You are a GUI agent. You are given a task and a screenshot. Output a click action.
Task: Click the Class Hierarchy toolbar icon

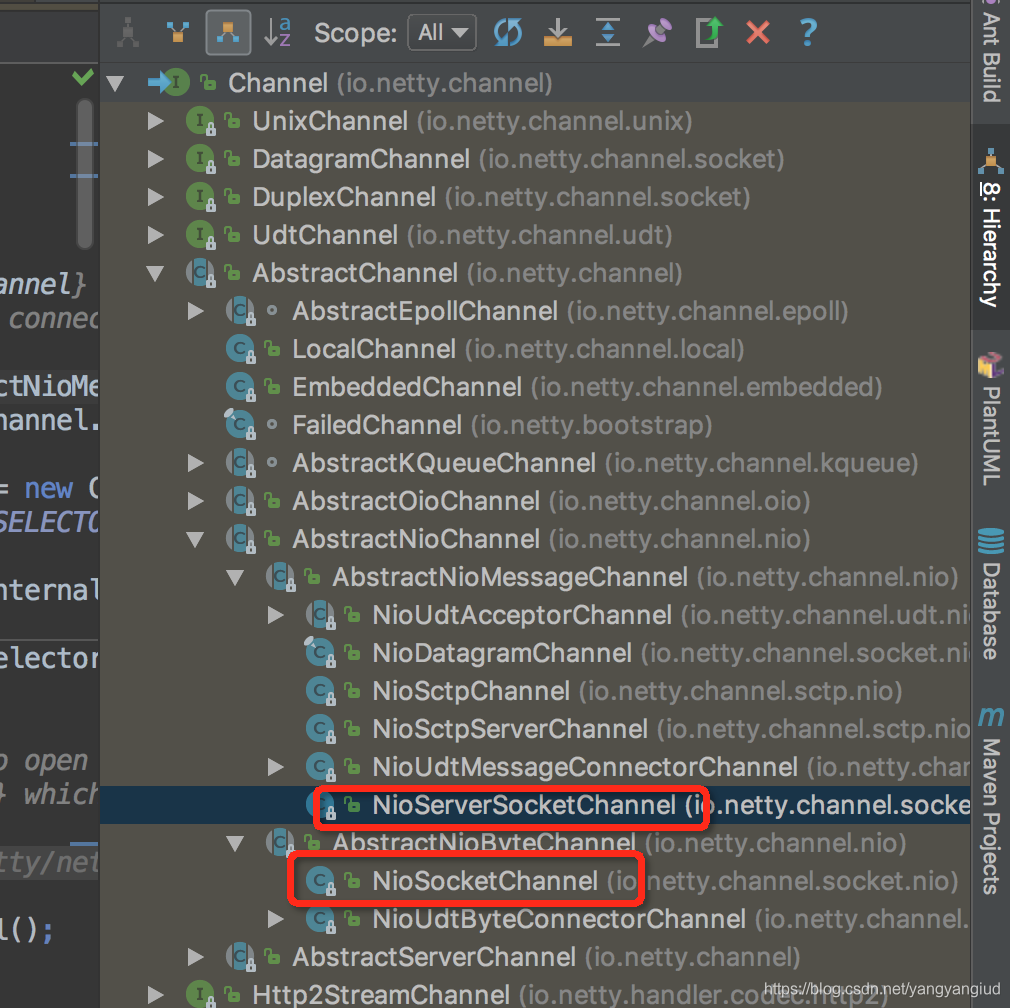(x=128, y=32)
